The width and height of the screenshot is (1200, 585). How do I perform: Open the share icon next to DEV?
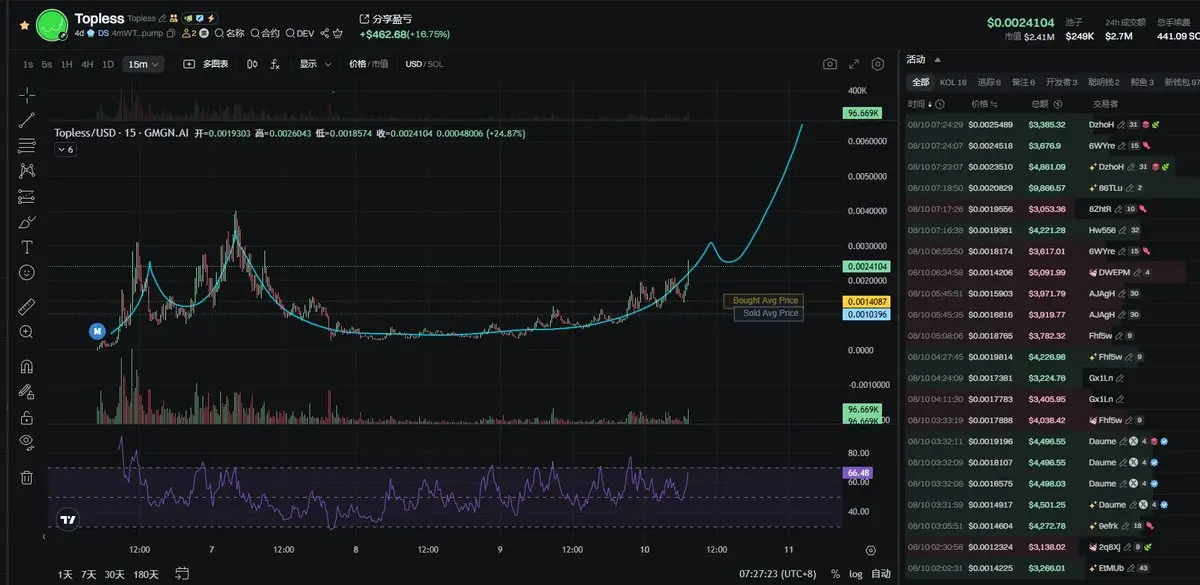tap(324, 33)
